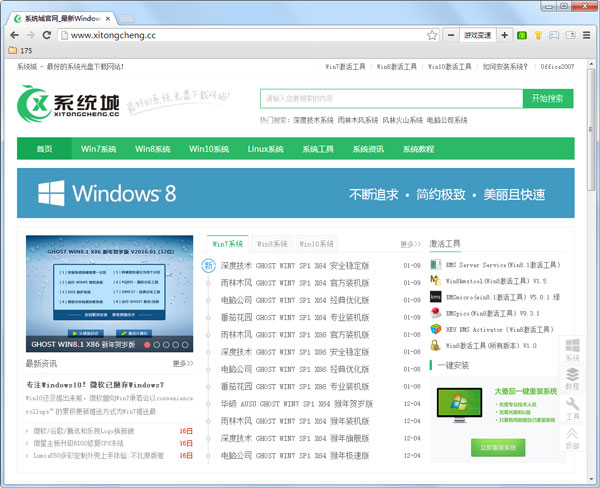The image size is (600, 488).
Task: Expand 更多>> in the system list
Action: point(411,244)
